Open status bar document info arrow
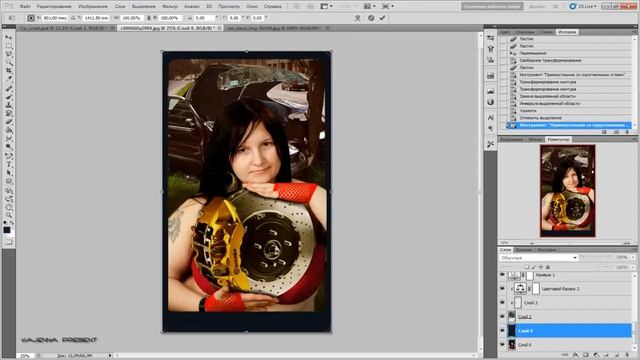This screenshot has height=360, width=640. [109, 356]
